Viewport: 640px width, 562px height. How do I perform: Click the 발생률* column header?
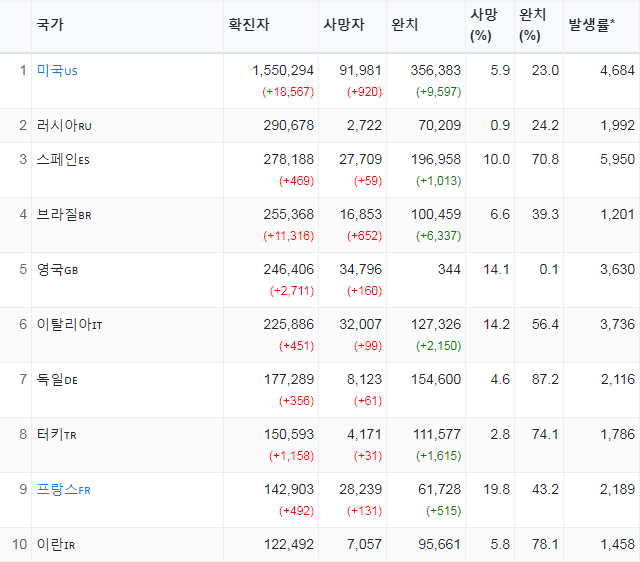coord(591,24)
